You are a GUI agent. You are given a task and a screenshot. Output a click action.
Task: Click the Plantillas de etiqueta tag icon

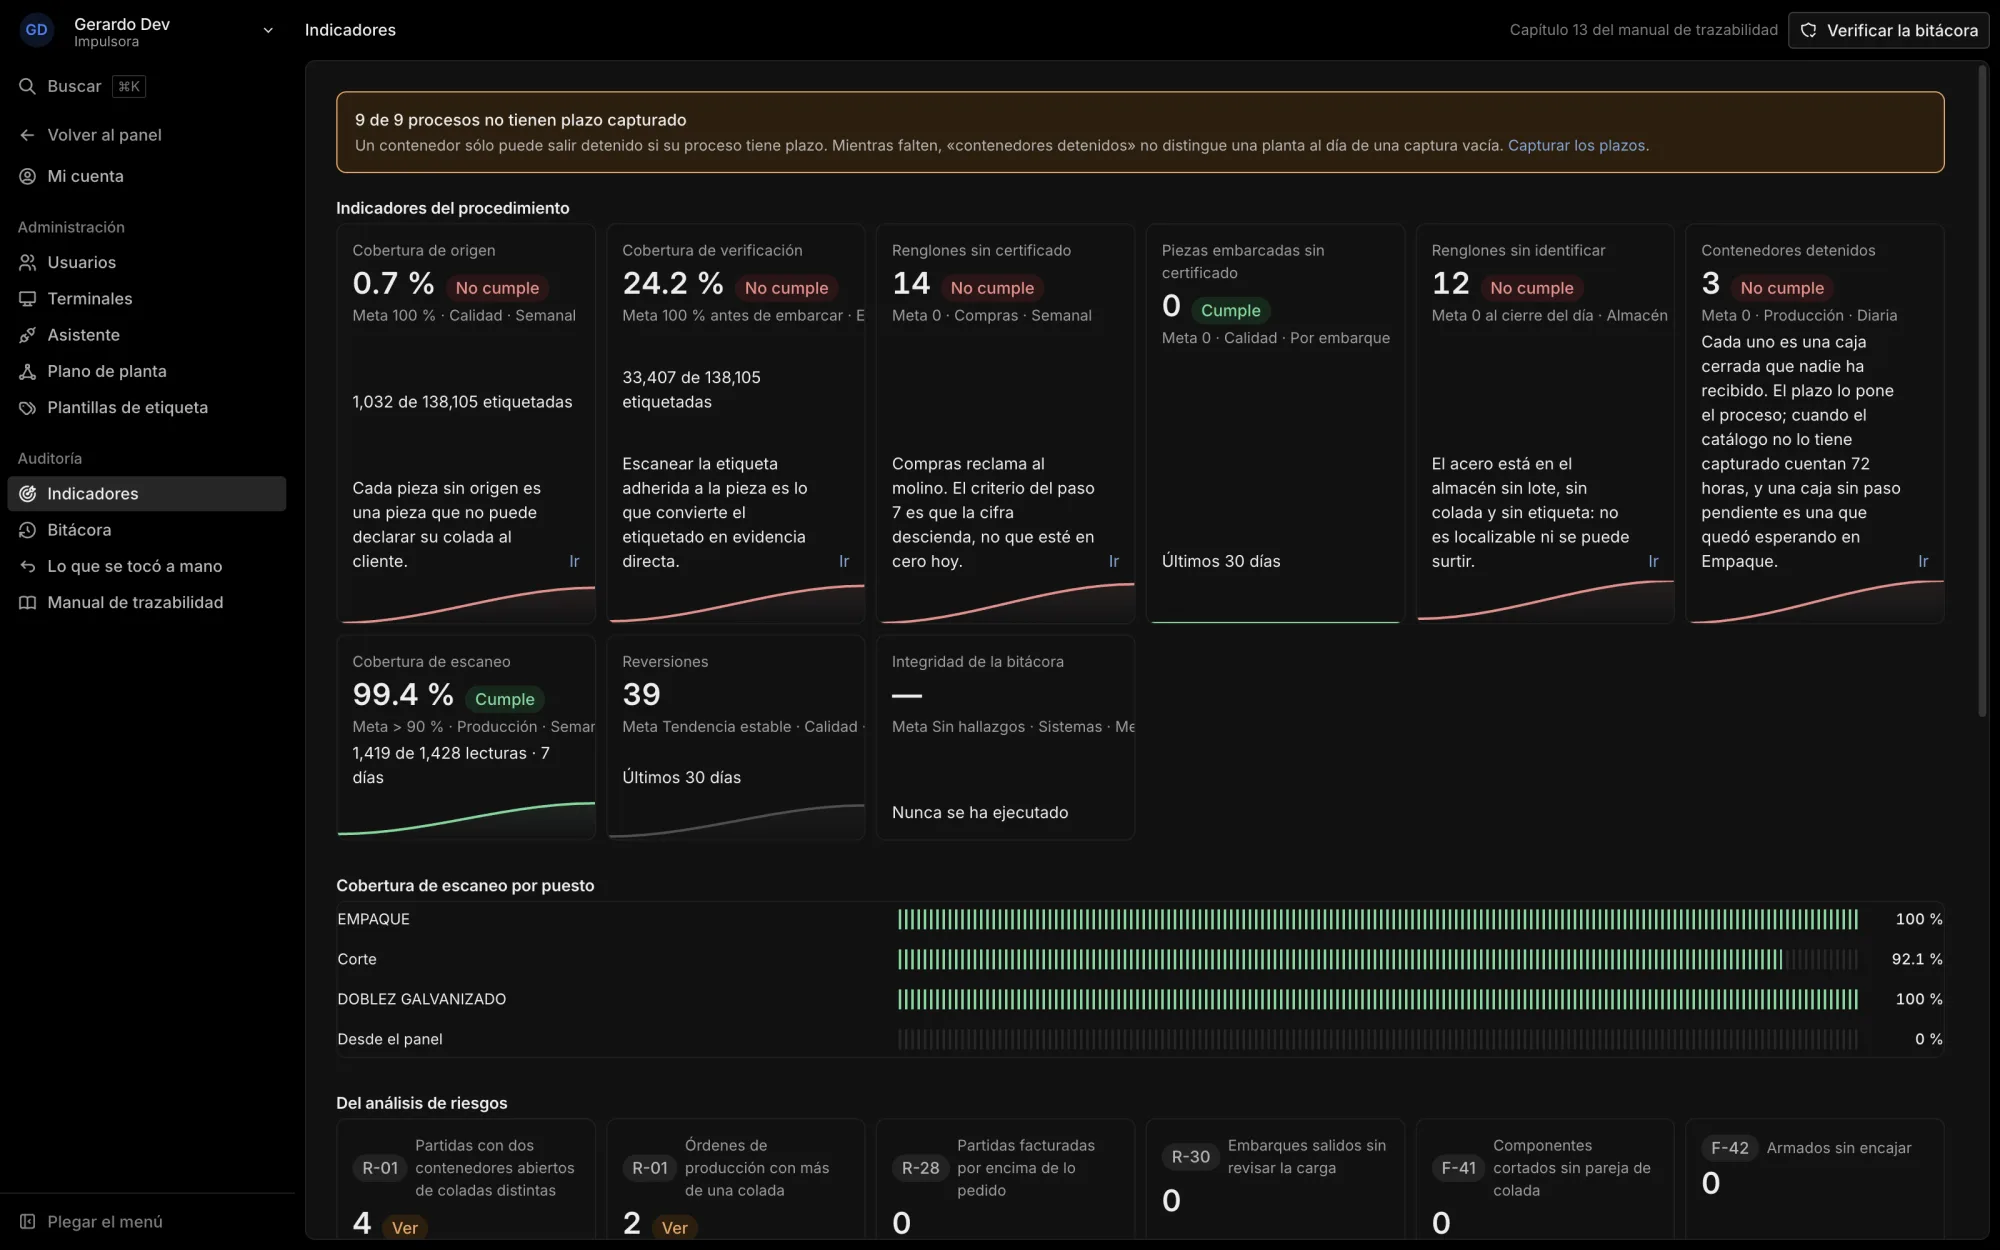point(27,407)
